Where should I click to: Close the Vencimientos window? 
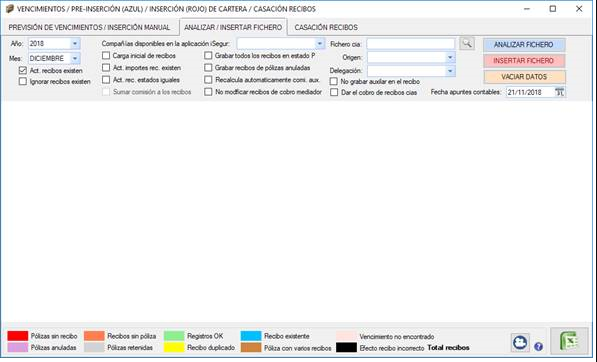(579, 9)
